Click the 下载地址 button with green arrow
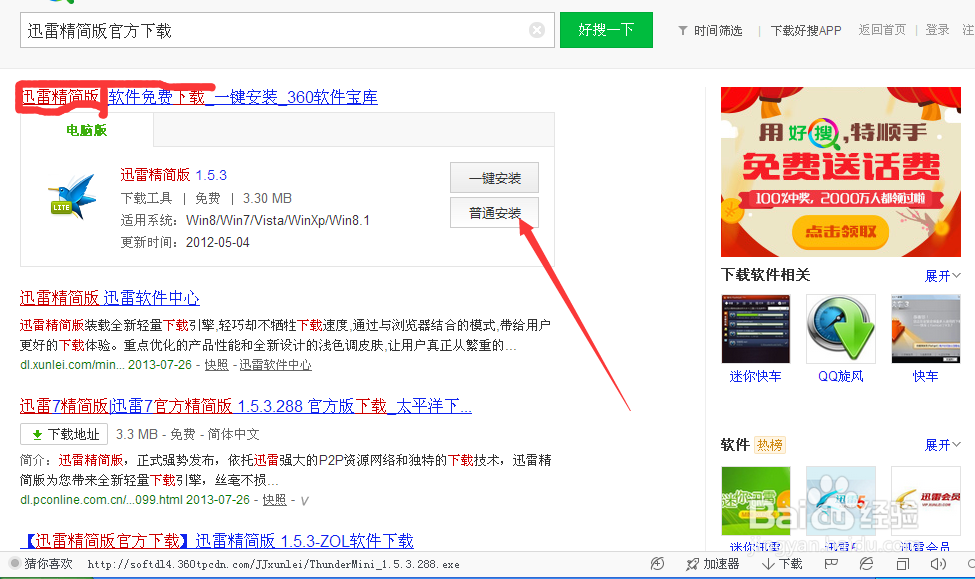975x579 pixels. tap(64, 434)
